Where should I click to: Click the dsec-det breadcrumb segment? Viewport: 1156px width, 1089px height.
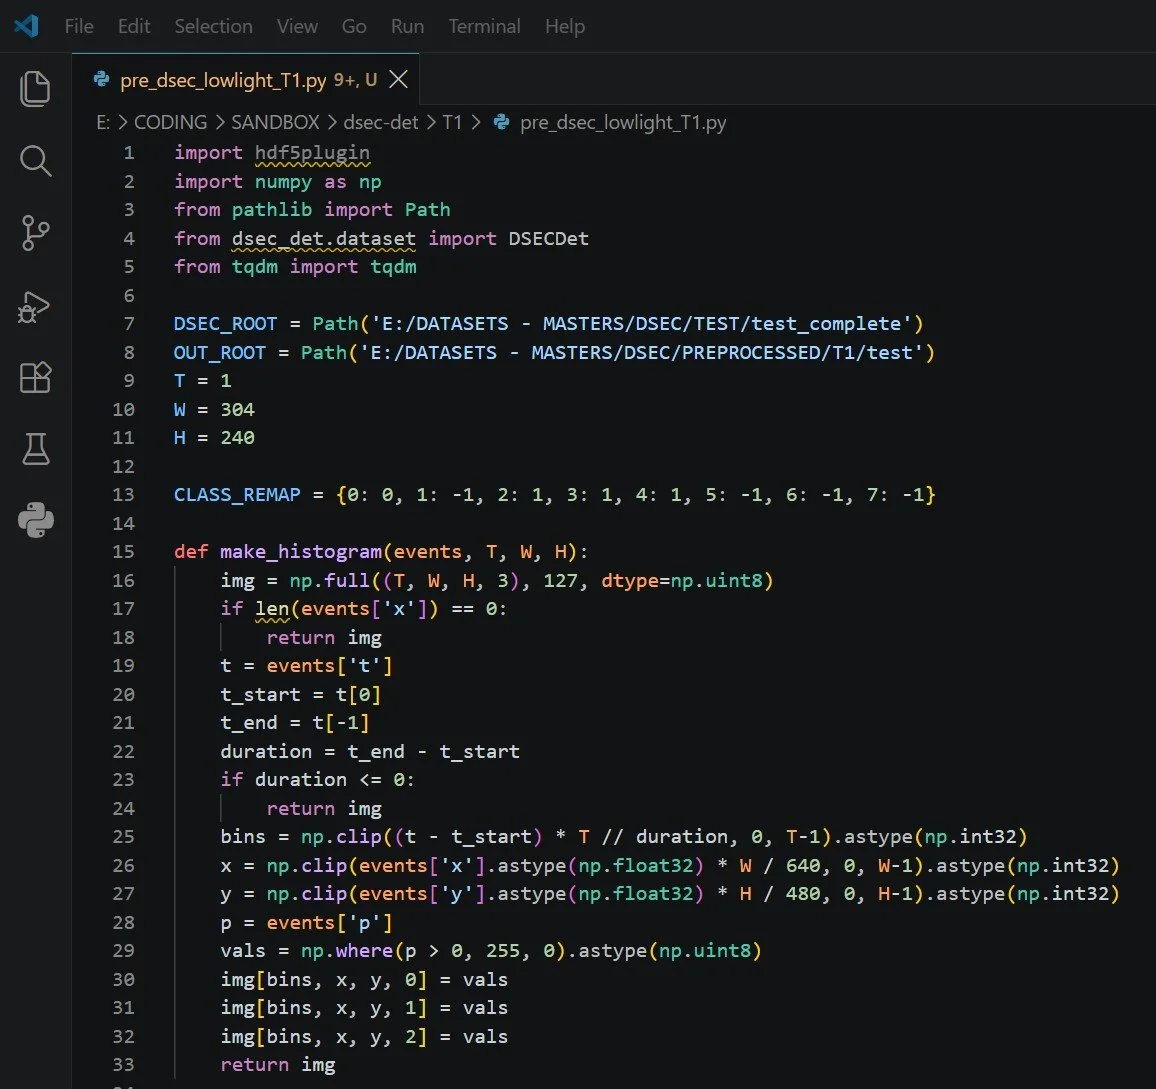[380, 122]
